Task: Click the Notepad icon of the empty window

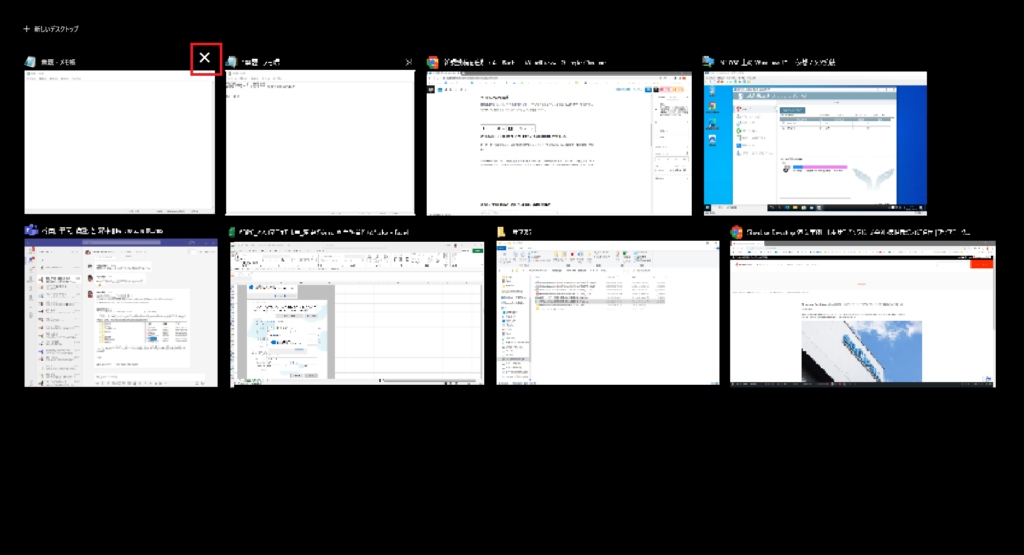Action: (30, 62)
